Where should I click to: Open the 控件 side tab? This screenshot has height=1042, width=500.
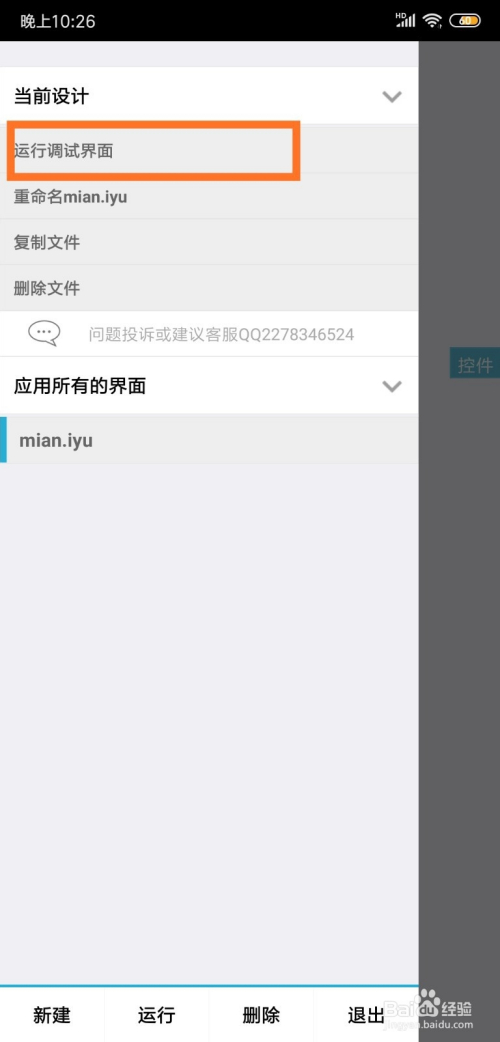475,363
